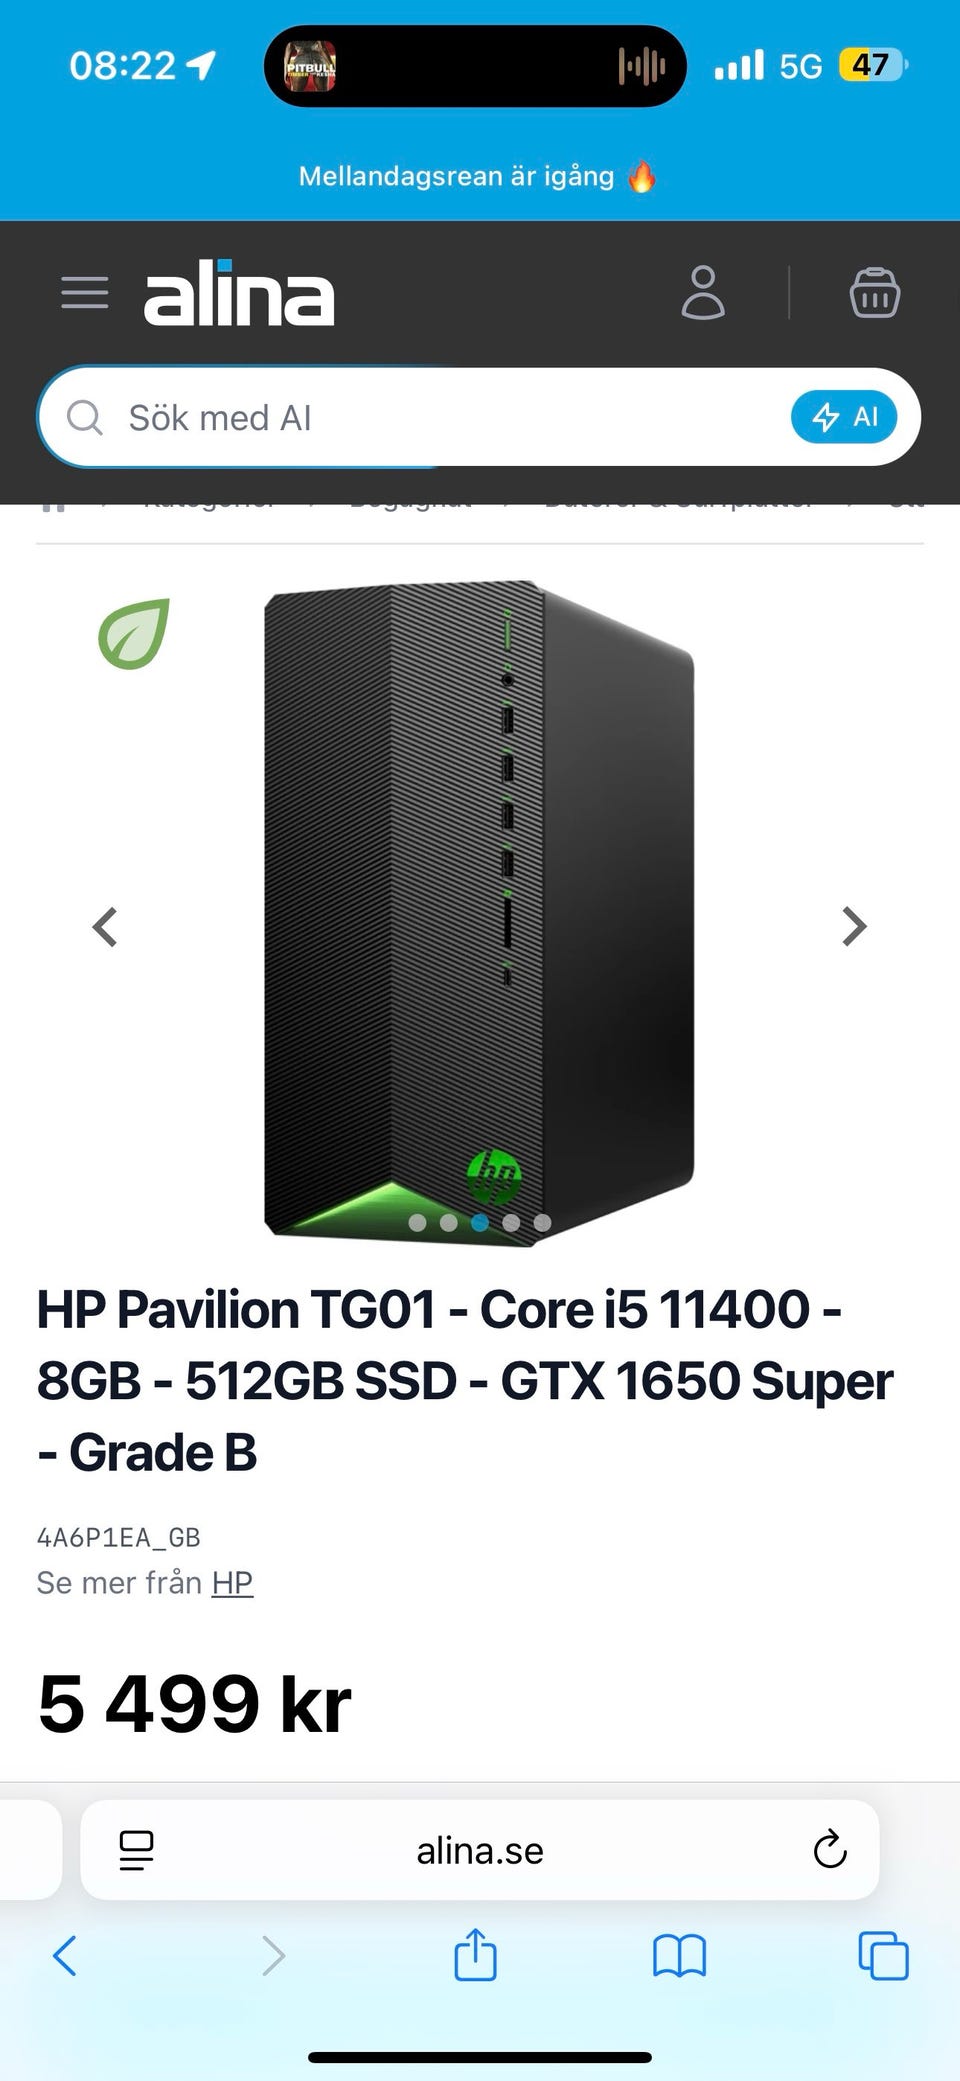Open the Safari share sheet

coord(475,1953)
